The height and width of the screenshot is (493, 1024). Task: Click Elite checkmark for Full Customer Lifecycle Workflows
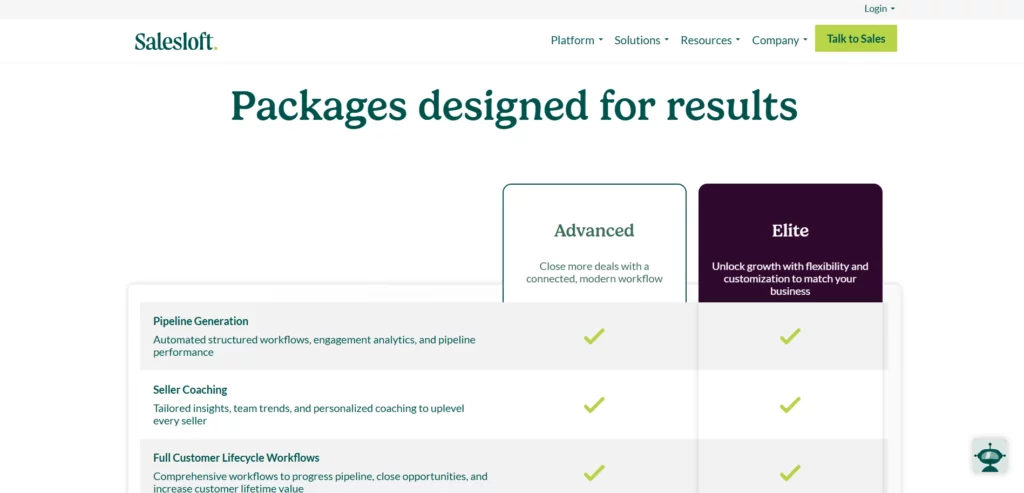pos(790,473)
